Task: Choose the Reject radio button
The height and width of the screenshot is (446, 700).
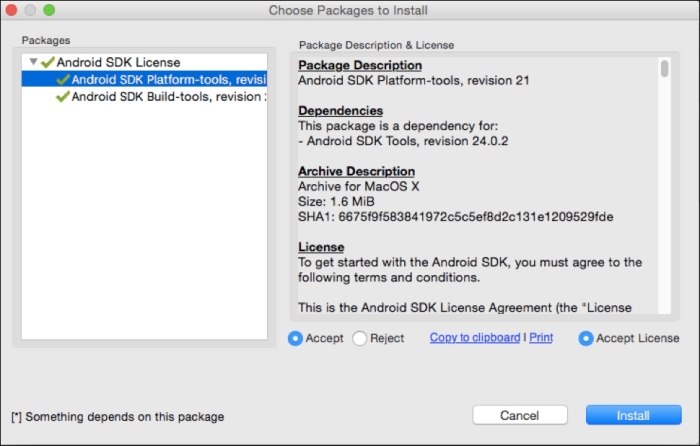Action: 359,338
